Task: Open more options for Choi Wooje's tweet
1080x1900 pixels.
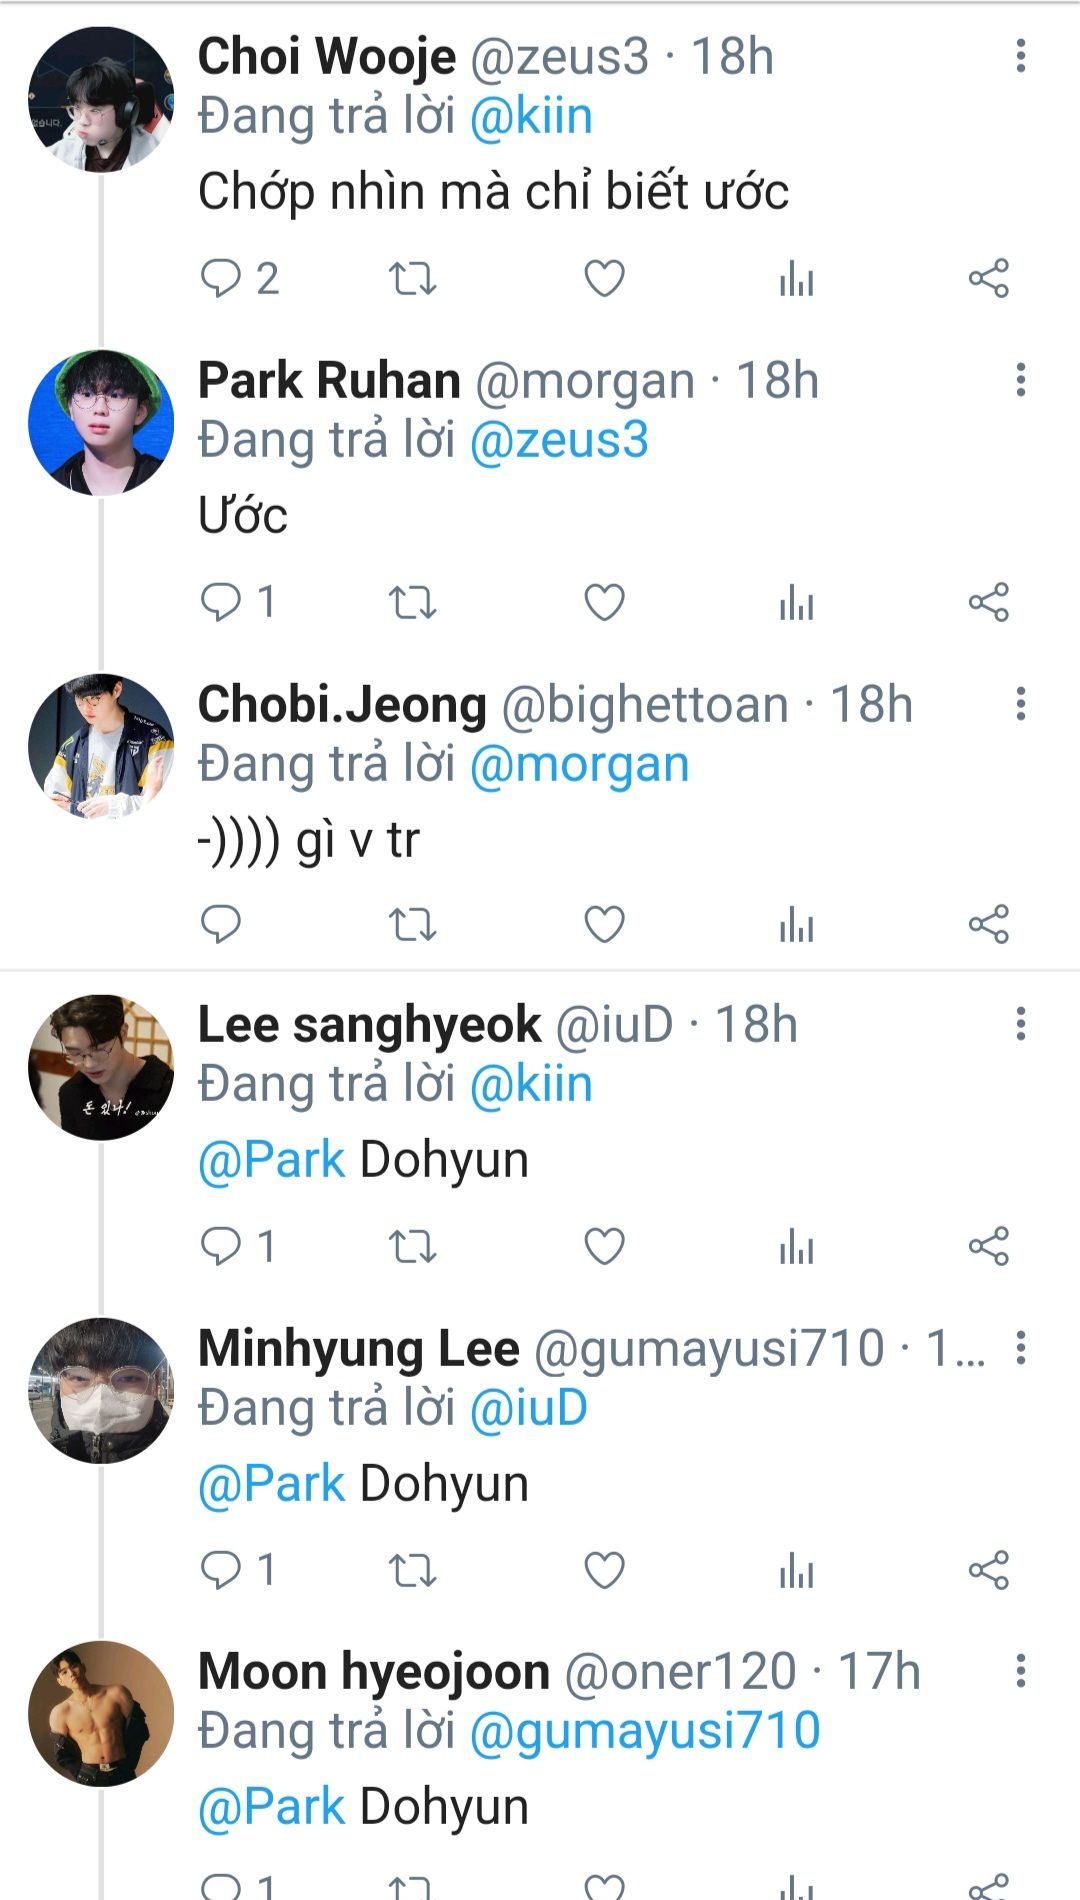Action: coord(1020,56)
